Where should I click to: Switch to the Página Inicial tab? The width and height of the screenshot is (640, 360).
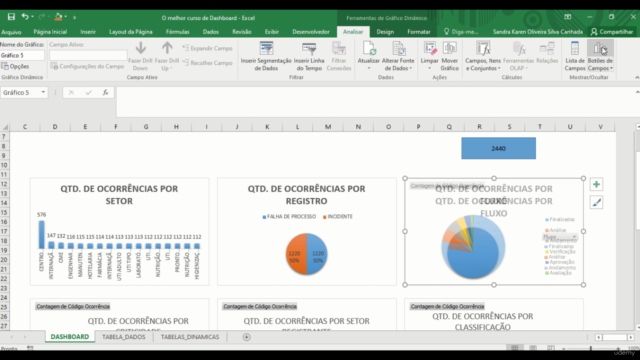(50, 32)
